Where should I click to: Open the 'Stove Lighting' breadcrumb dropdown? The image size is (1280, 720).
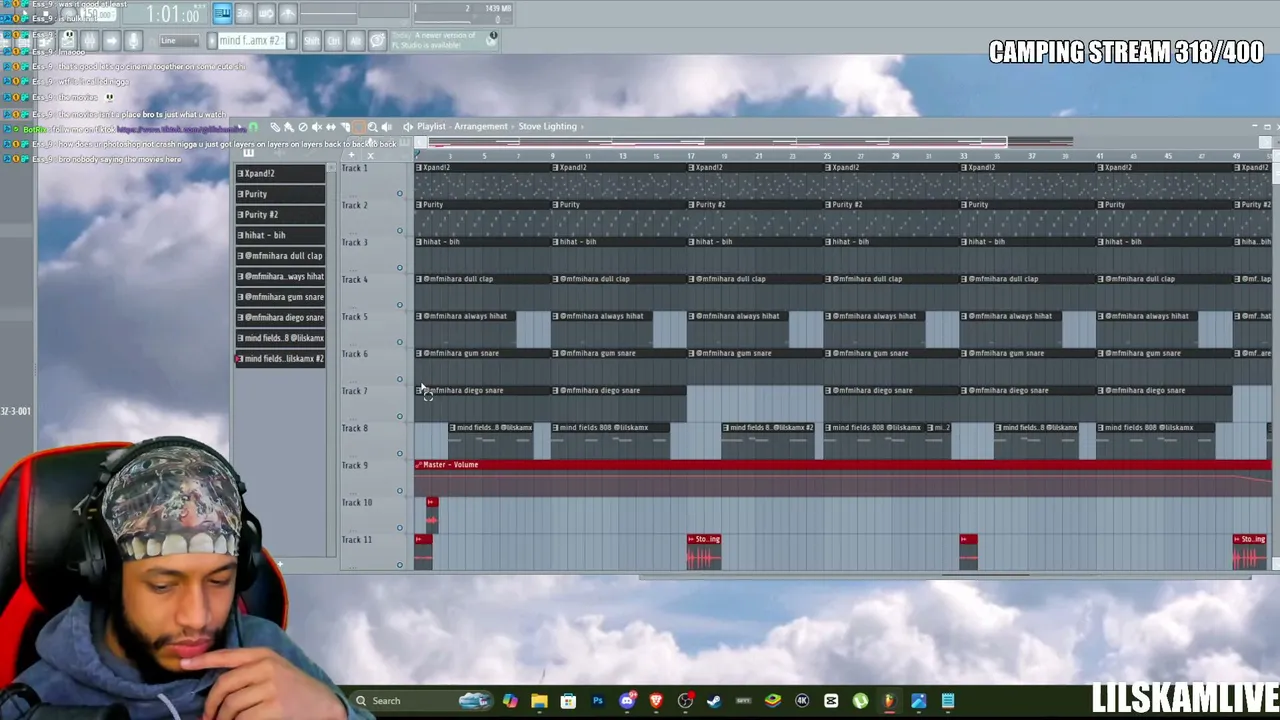(x=547, y=127)
